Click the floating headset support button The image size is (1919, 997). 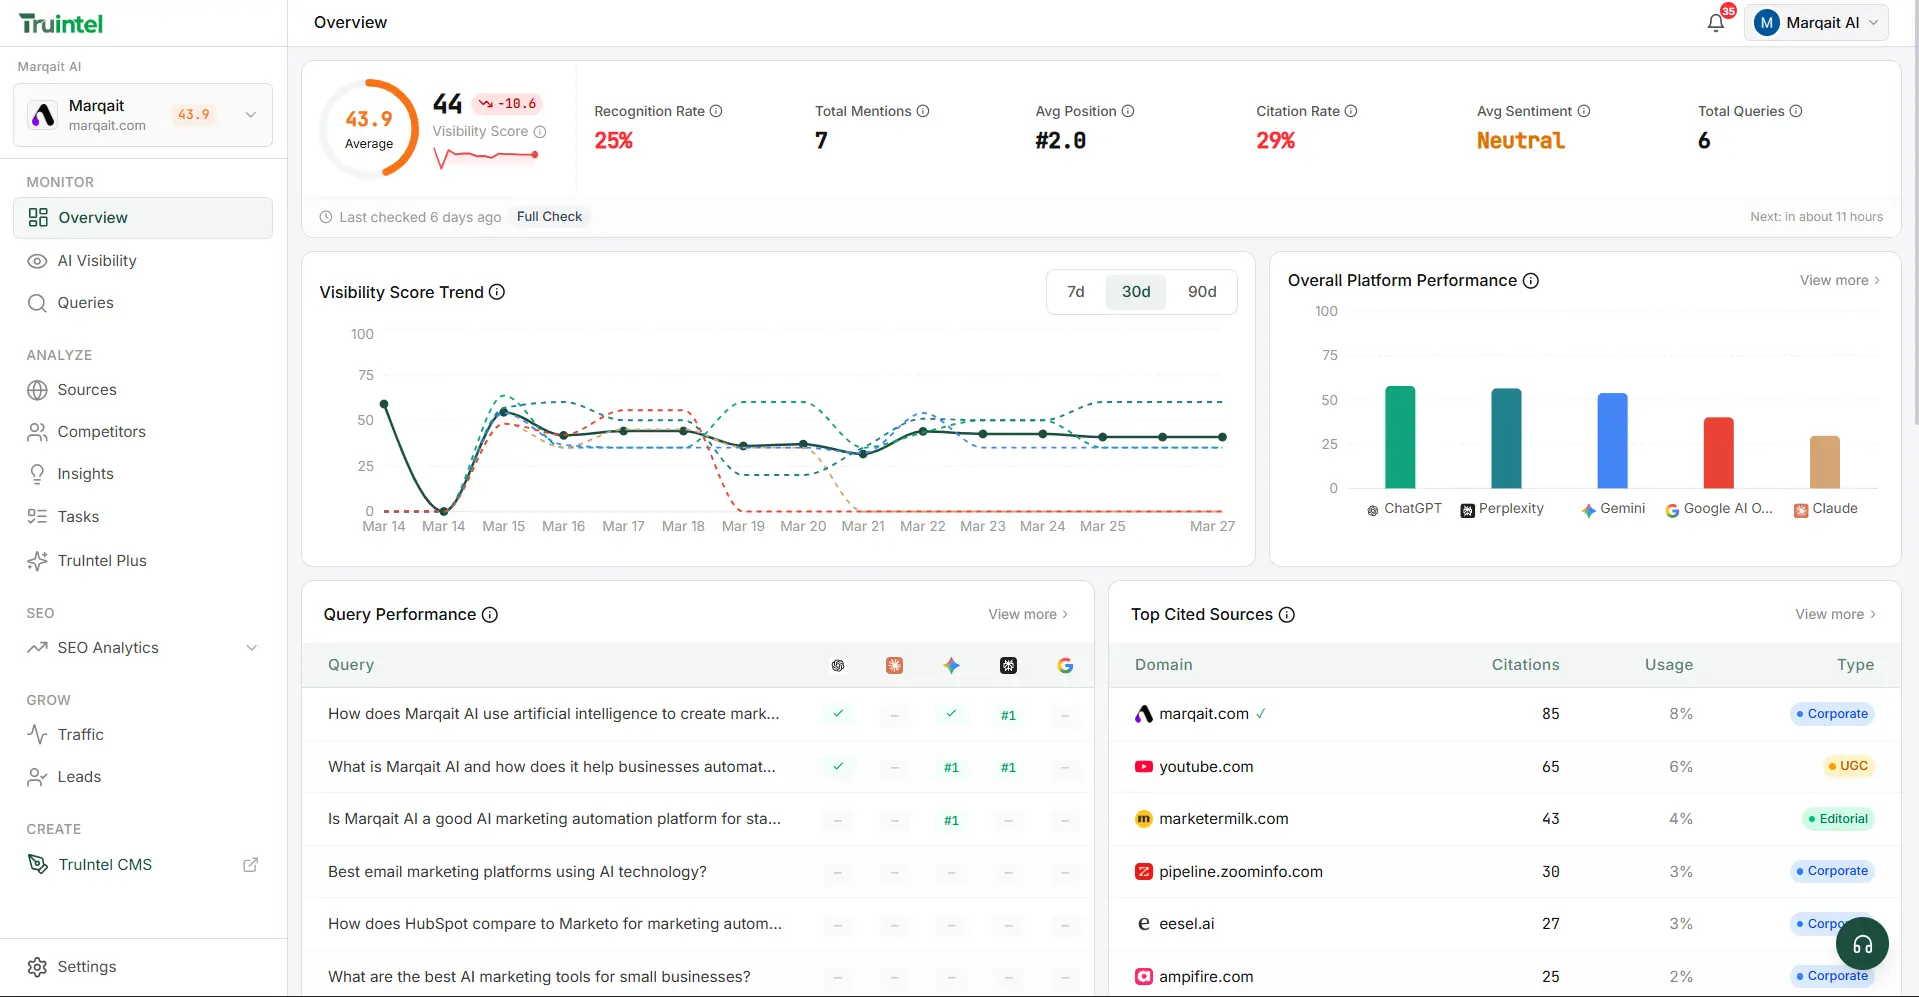1861,943
